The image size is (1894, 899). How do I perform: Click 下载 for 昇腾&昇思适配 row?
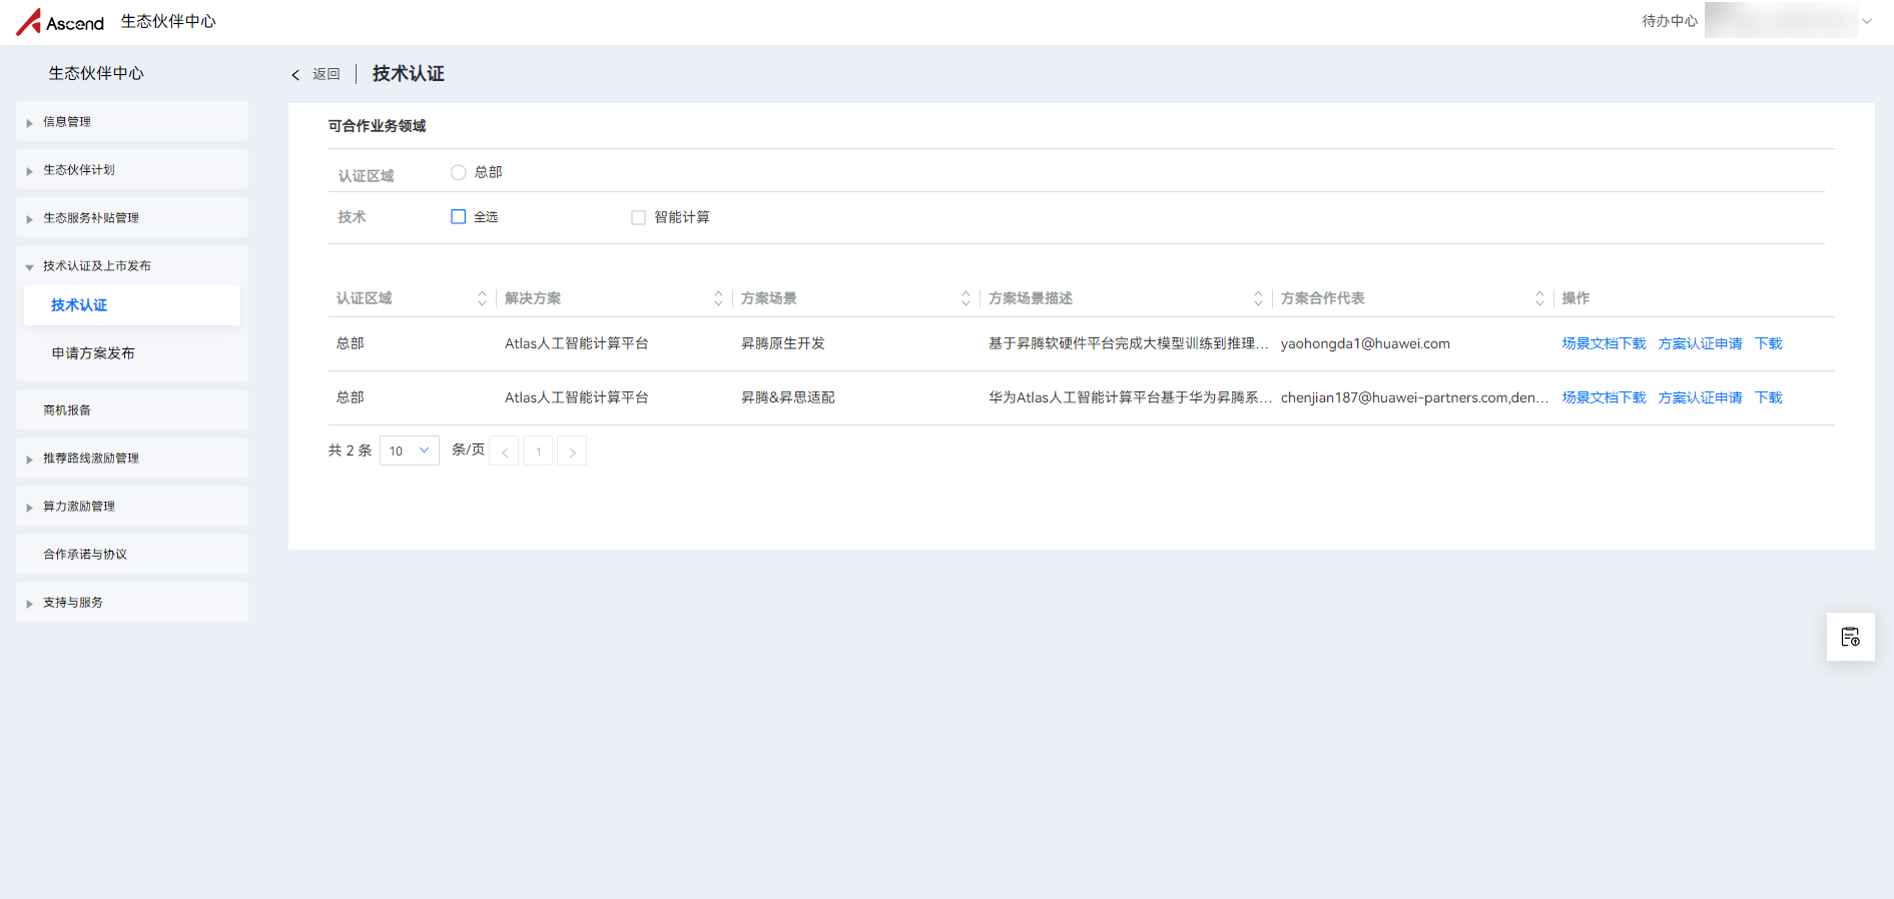(1768, 397)
